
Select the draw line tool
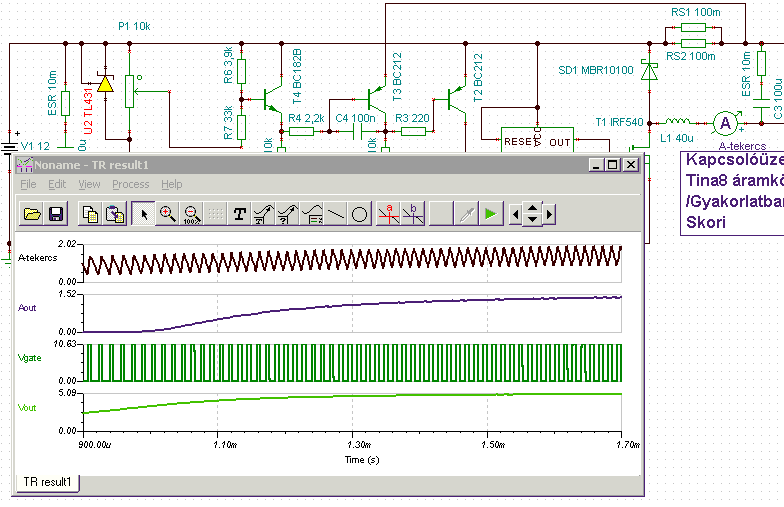[x=335, y=213]
